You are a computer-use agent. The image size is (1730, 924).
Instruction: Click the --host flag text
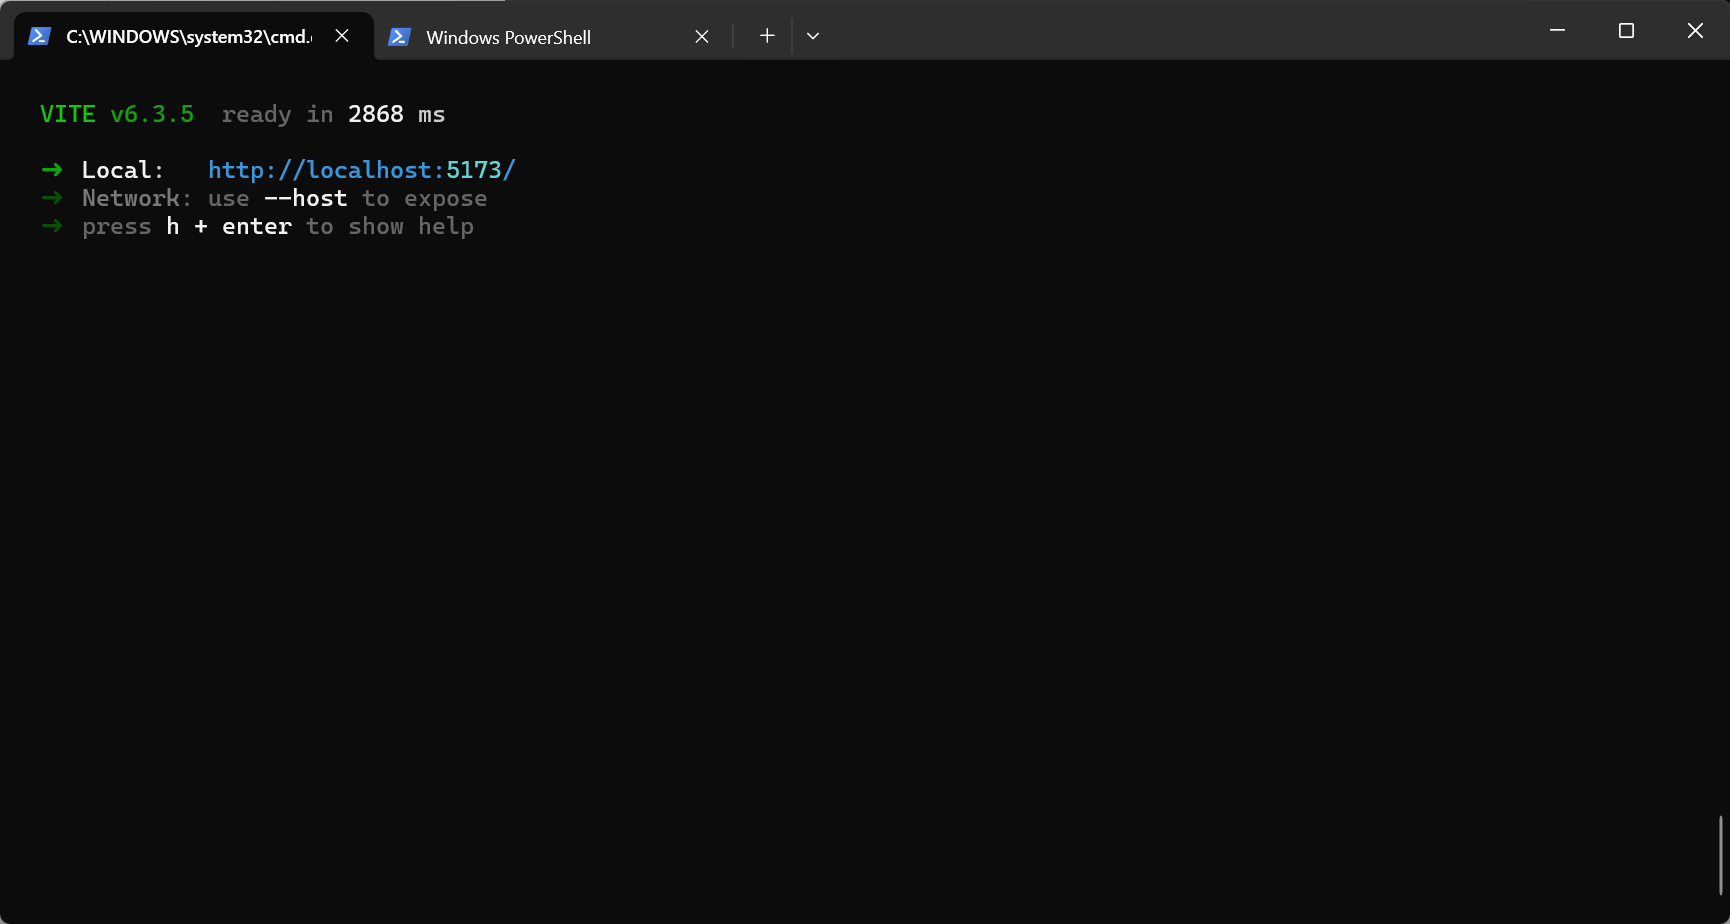pos(305,198)
